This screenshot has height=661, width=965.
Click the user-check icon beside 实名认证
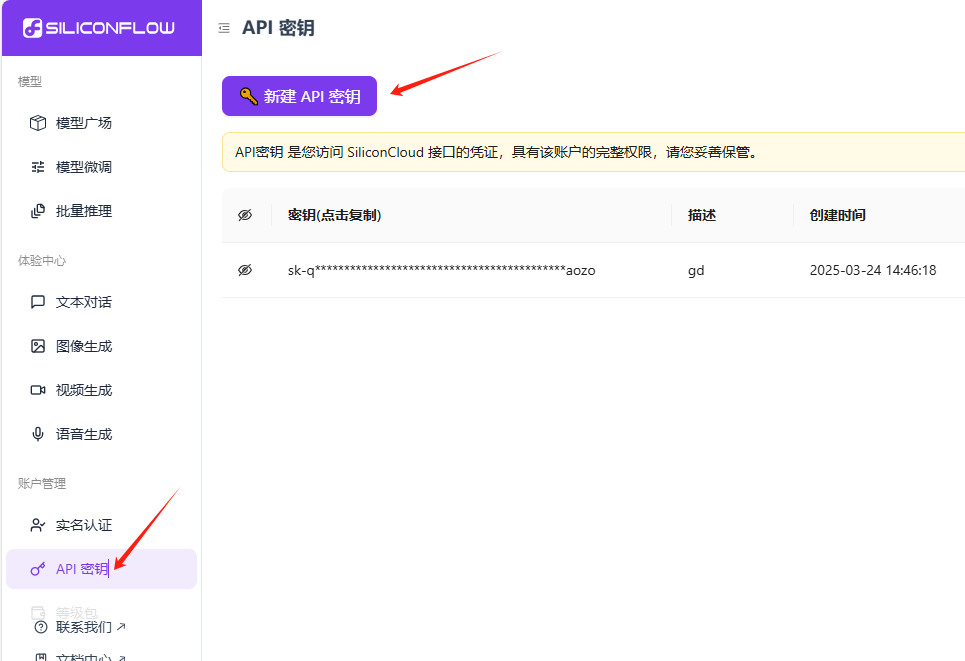pos(38,525)
